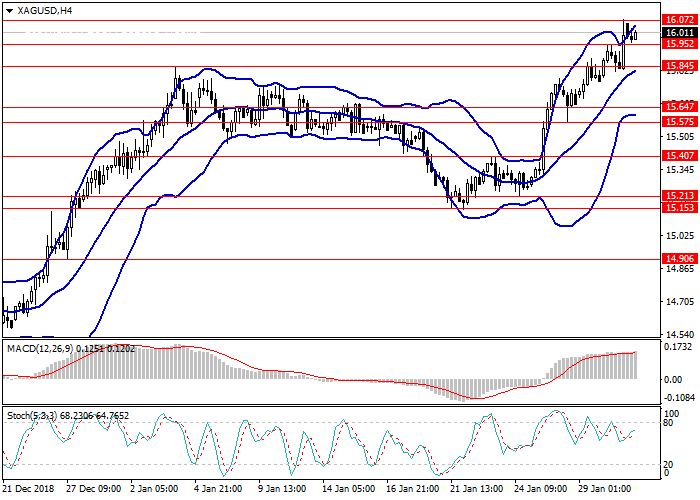Viewport: 700px width, 500px height.
Task: Click the 15.647 black price level label
Action: click(678, 107)
